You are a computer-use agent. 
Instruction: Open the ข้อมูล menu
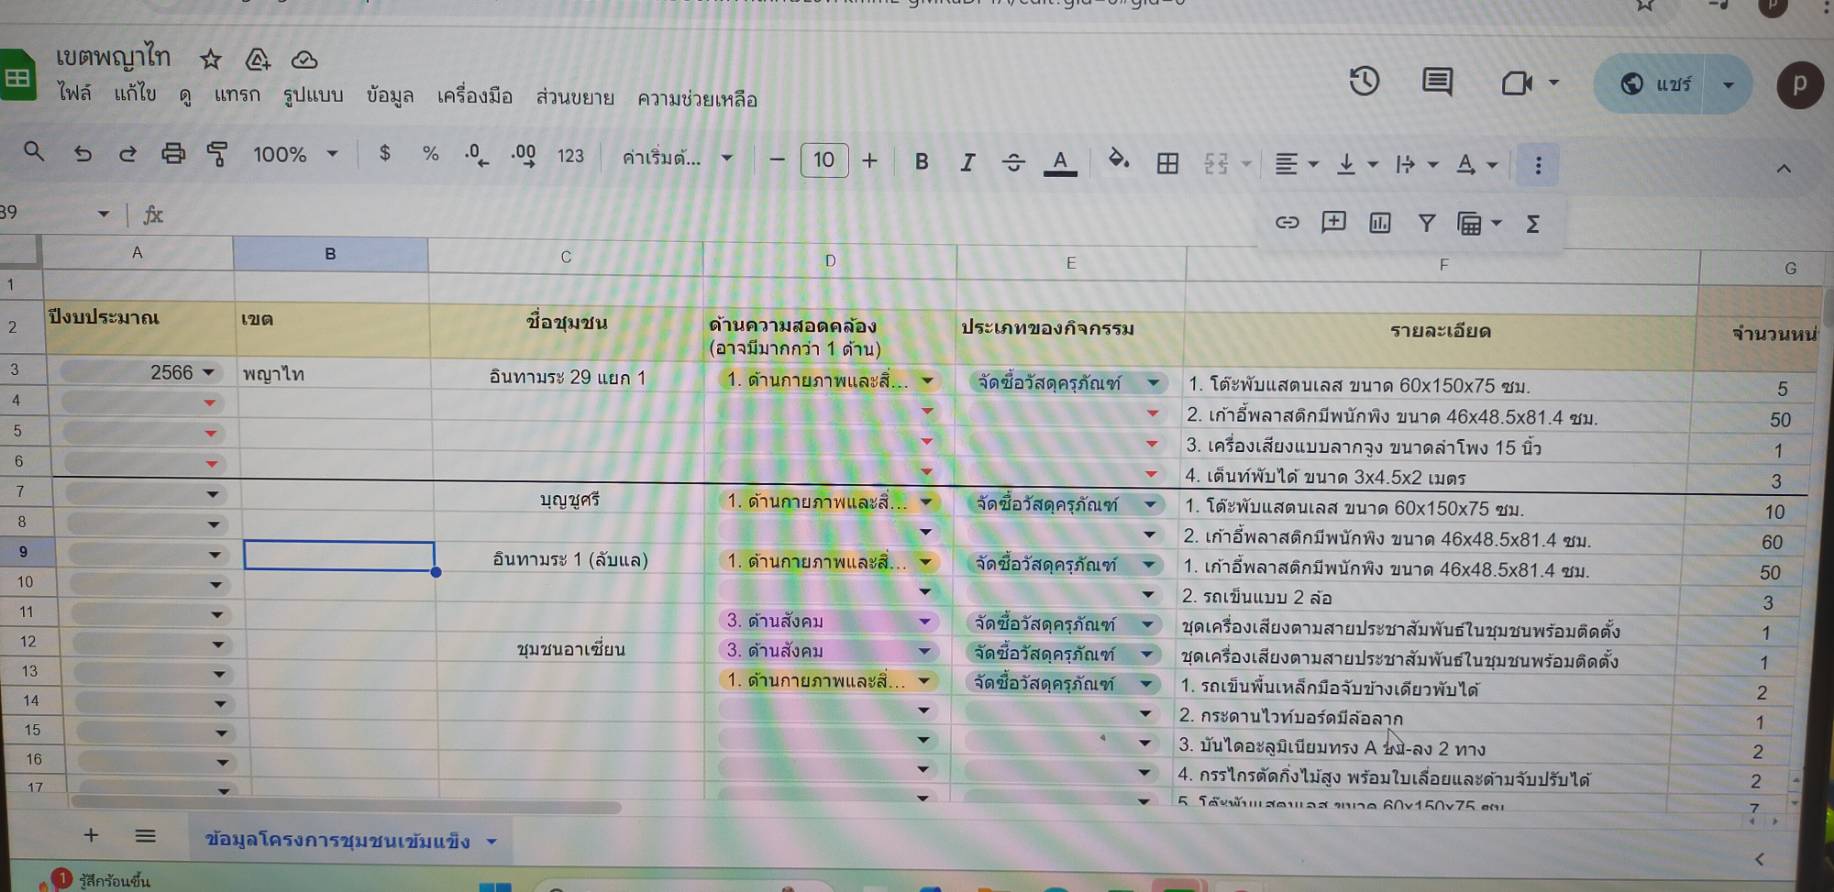point(389,96)
